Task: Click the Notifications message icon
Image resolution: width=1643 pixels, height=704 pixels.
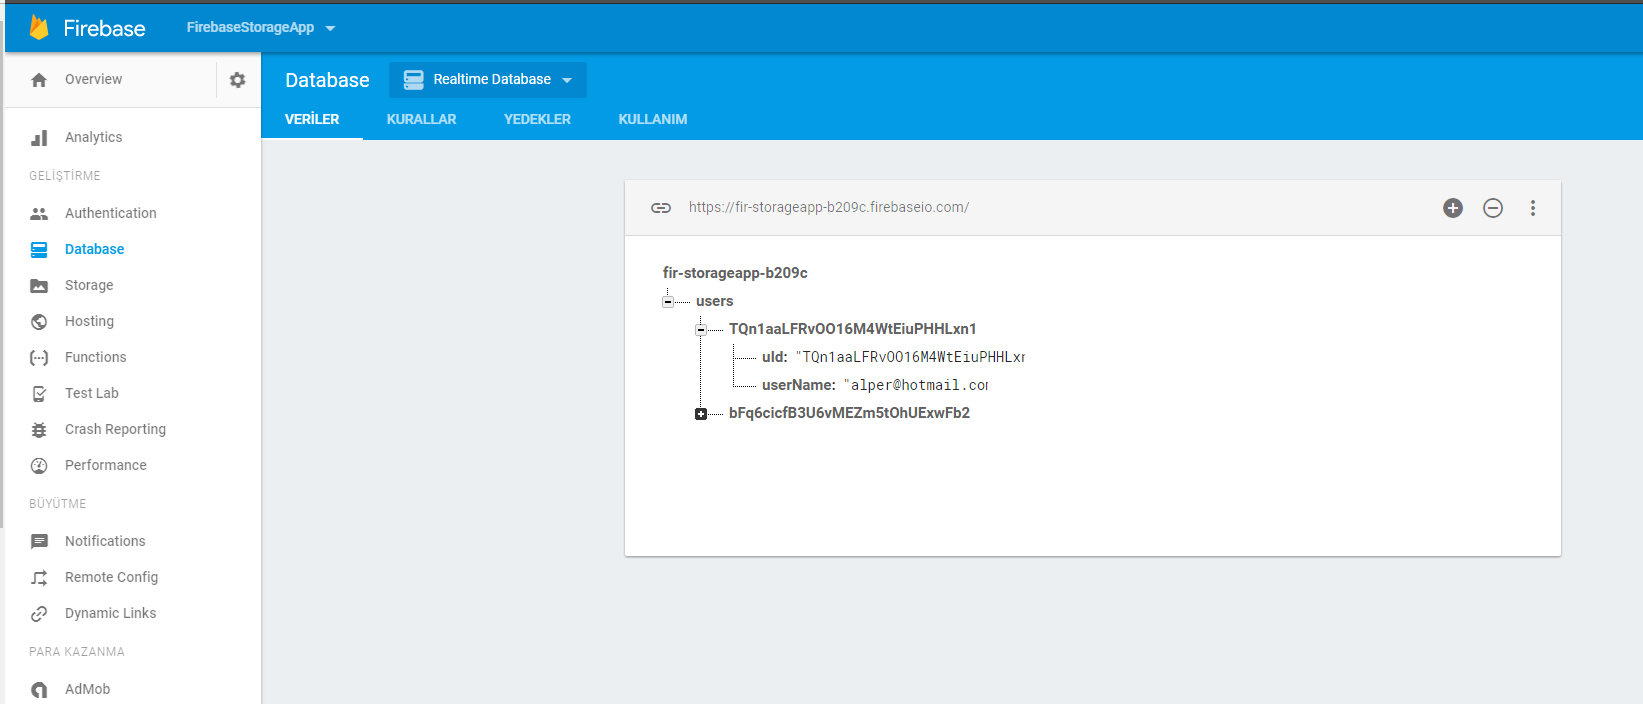Action: (x=39, y=542)
